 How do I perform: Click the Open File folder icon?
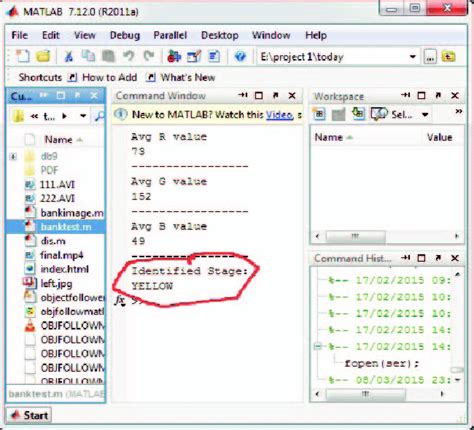pos(43,56)
